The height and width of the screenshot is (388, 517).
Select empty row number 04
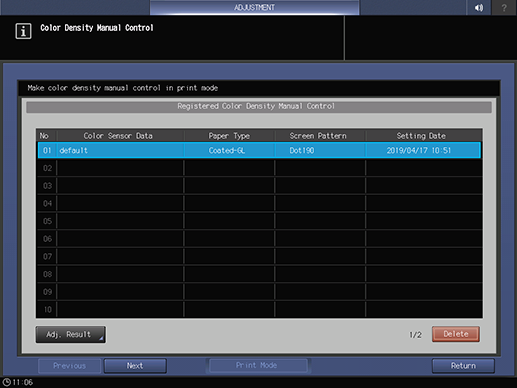[x=259, y=203]
